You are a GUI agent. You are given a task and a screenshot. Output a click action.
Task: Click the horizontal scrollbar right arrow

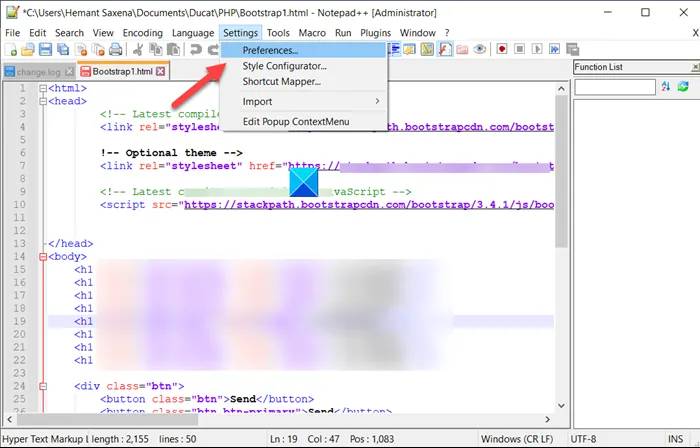tap(547, 419)
